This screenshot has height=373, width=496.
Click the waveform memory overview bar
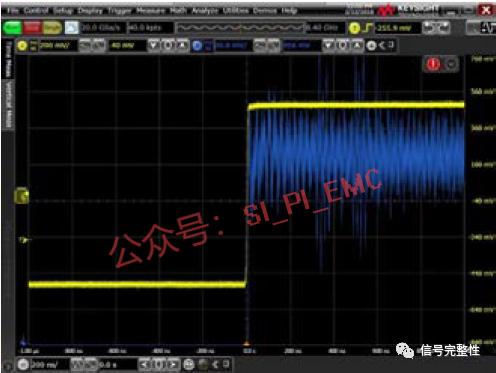pyautogui.click(x=241, y=28)
